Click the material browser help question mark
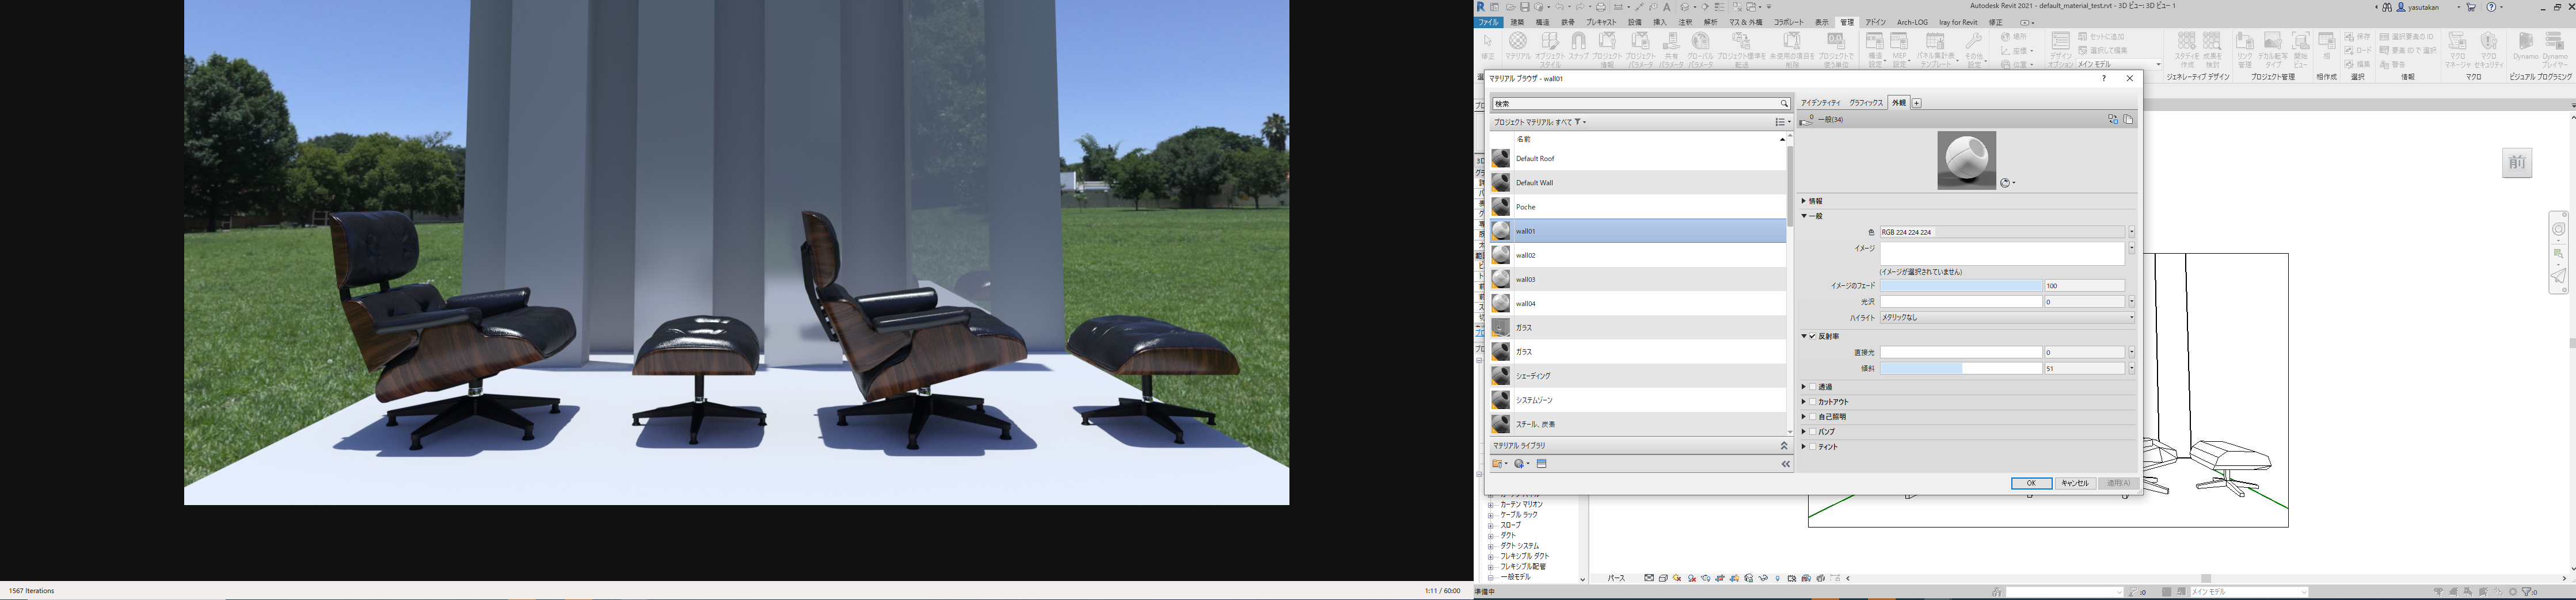The width and height of the screenshot is (2576, 600). pos(2104,78)
